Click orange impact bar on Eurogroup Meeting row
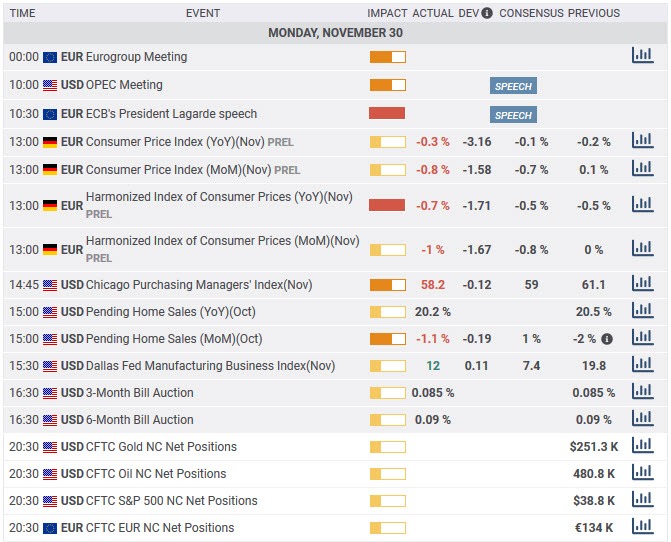Image resolution: width=671 pixels, height=542 pixels. (388, 57)
